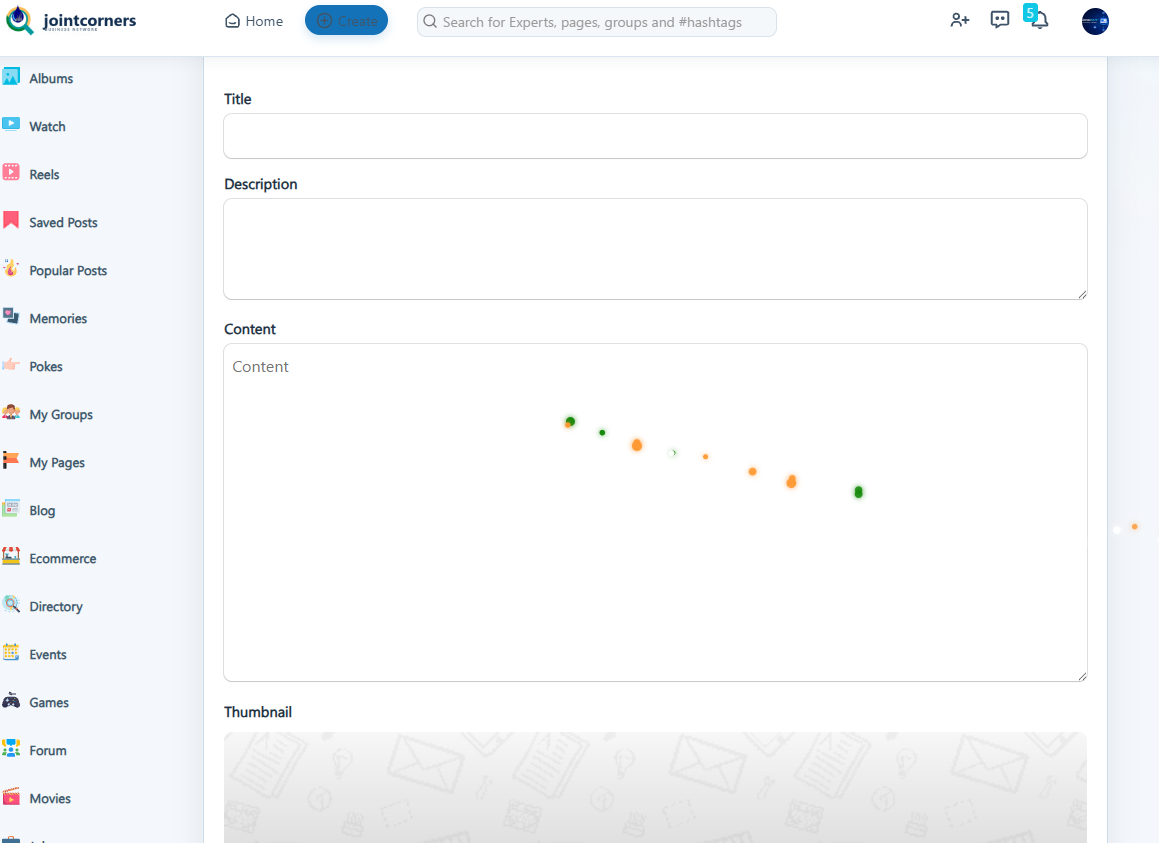Click the Create button
Screen dimensions: 1159x843
pos(347,21)
